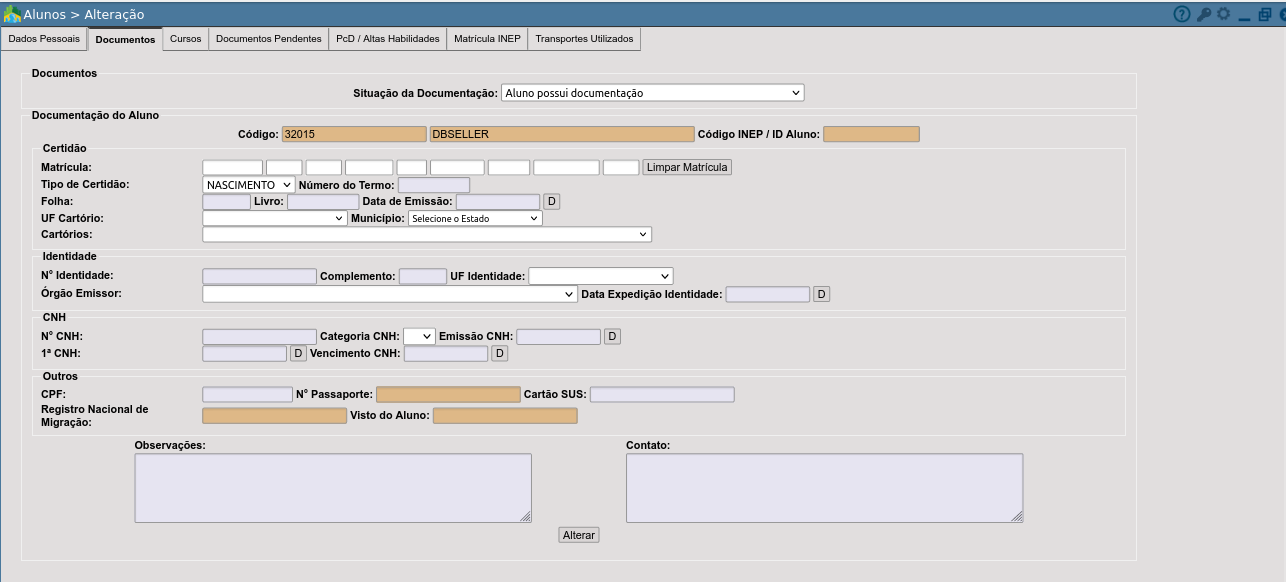Open date picker for Data Expedição Identidade
This screenshot has height=582, width=1286.
pos(822,294)
